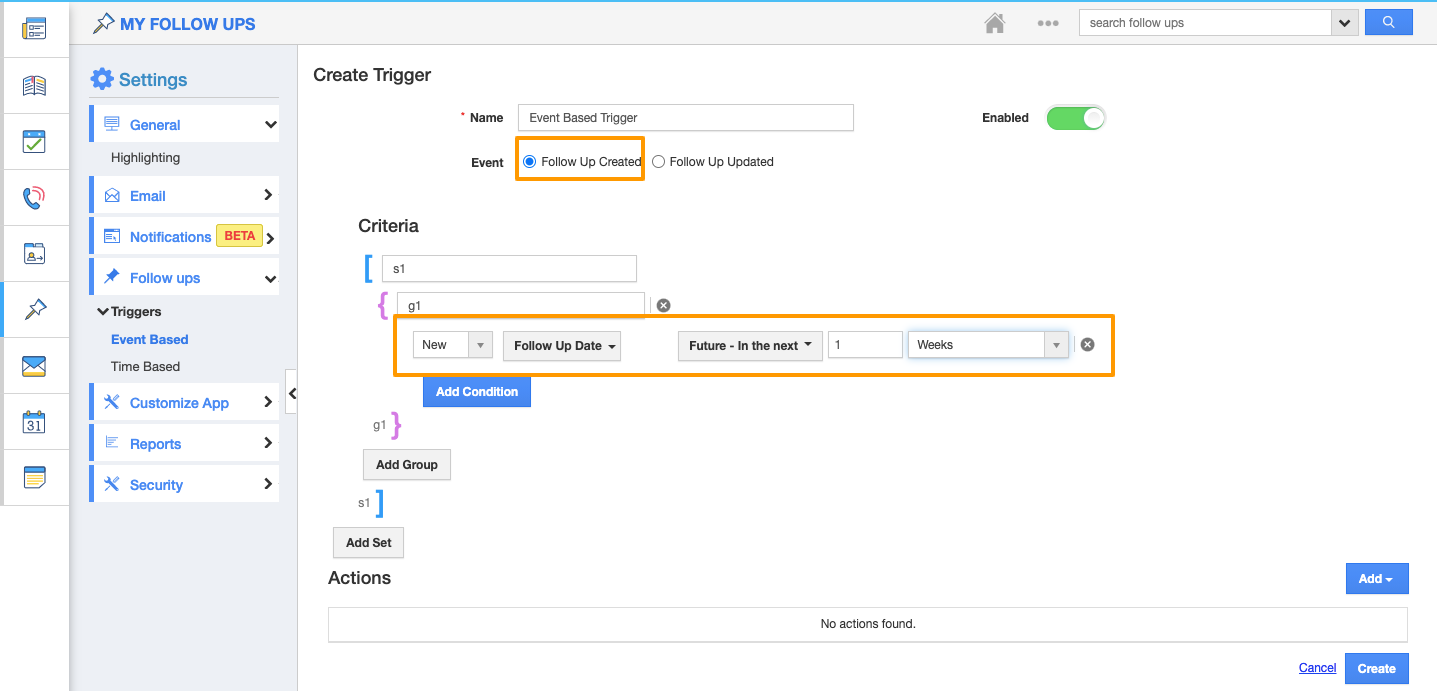Click the home icon in top bar
Image resolution: width=1437 pixels, height=691 pixels.
pos(995,23)
